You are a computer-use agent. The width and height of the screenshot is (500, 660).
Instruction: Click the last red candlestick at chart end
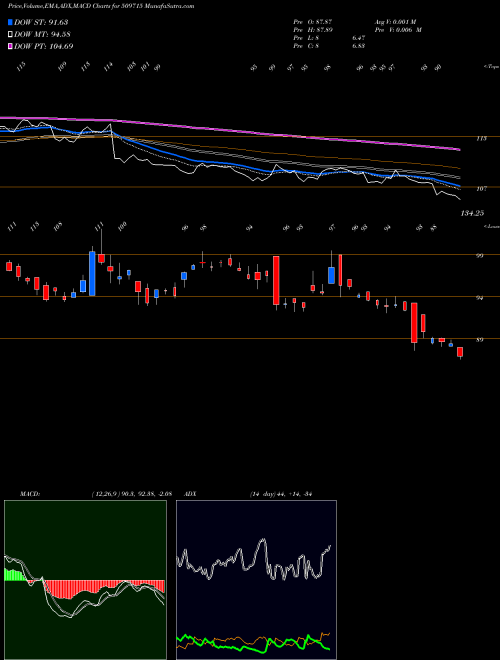click(460, 352)
